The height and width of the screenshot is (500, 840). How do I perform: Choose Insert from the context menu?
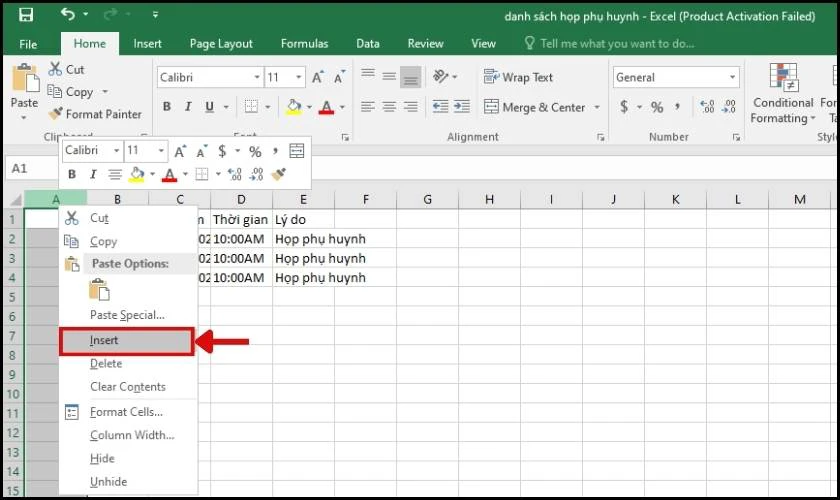tap(104, 341)
